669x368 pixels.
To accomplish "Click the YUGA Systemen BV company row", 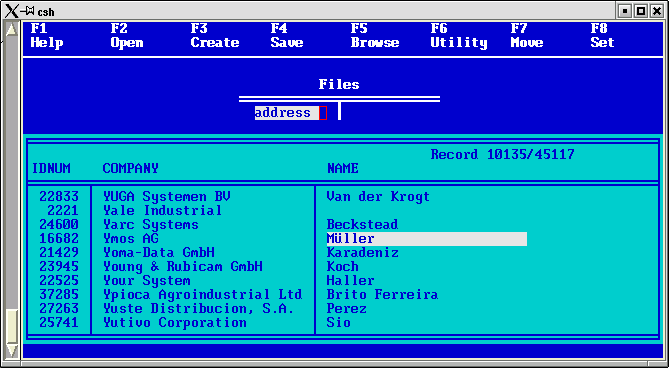I will point(166,197).
